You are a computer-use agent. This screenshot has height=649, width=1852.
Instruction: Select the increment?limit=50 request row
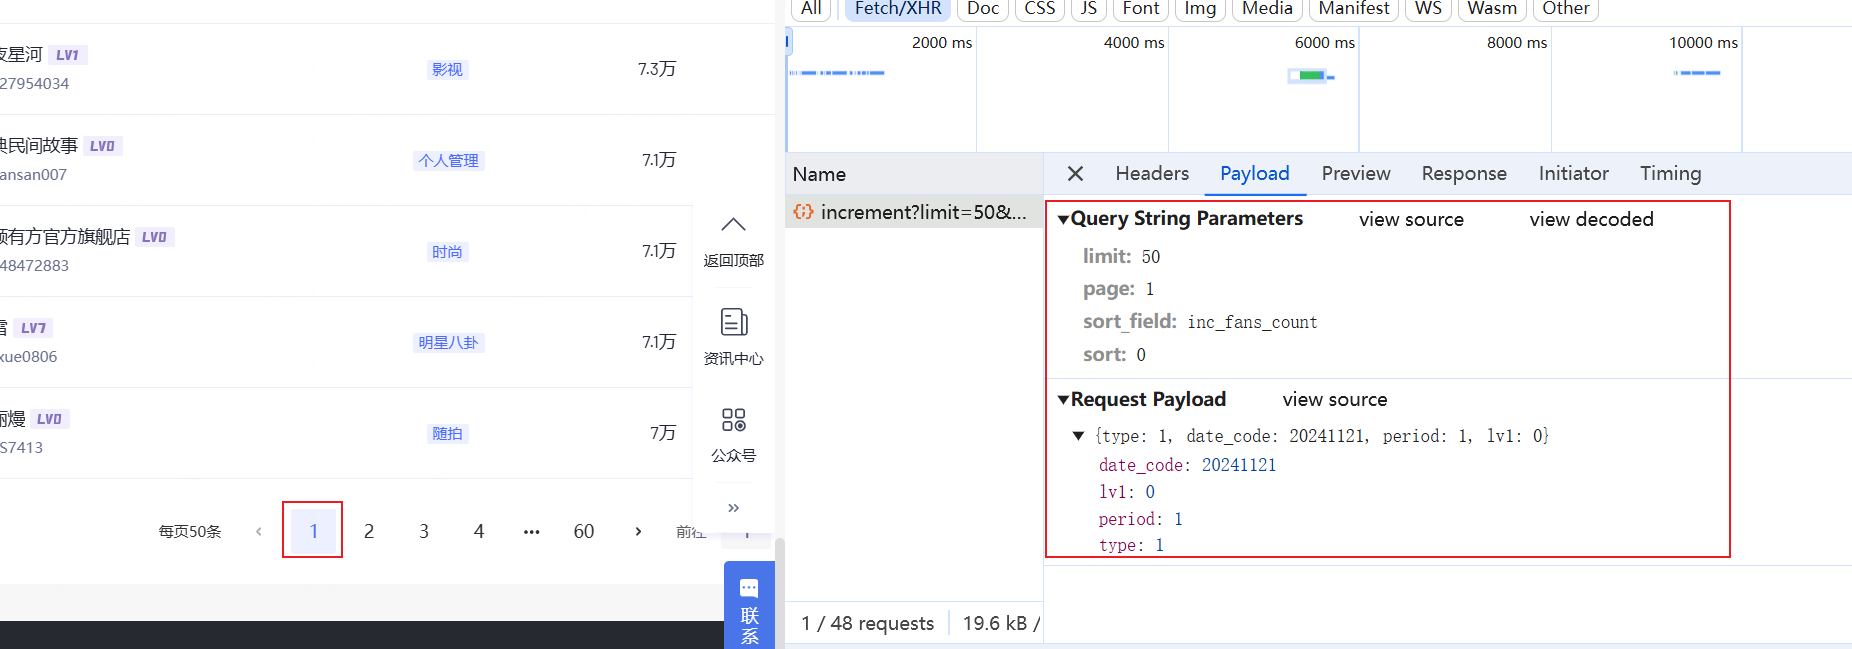(x=914, y=212)
